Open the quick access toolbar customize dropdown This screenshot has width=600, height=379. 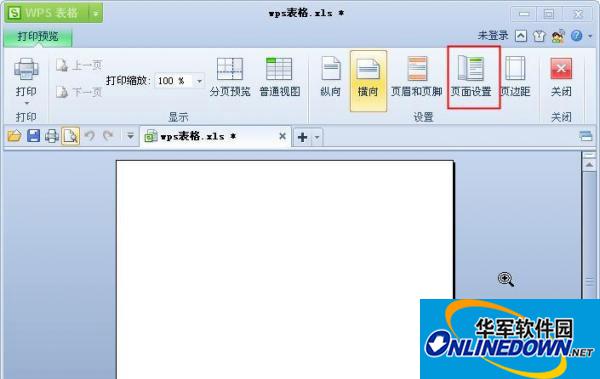[130, 136]
